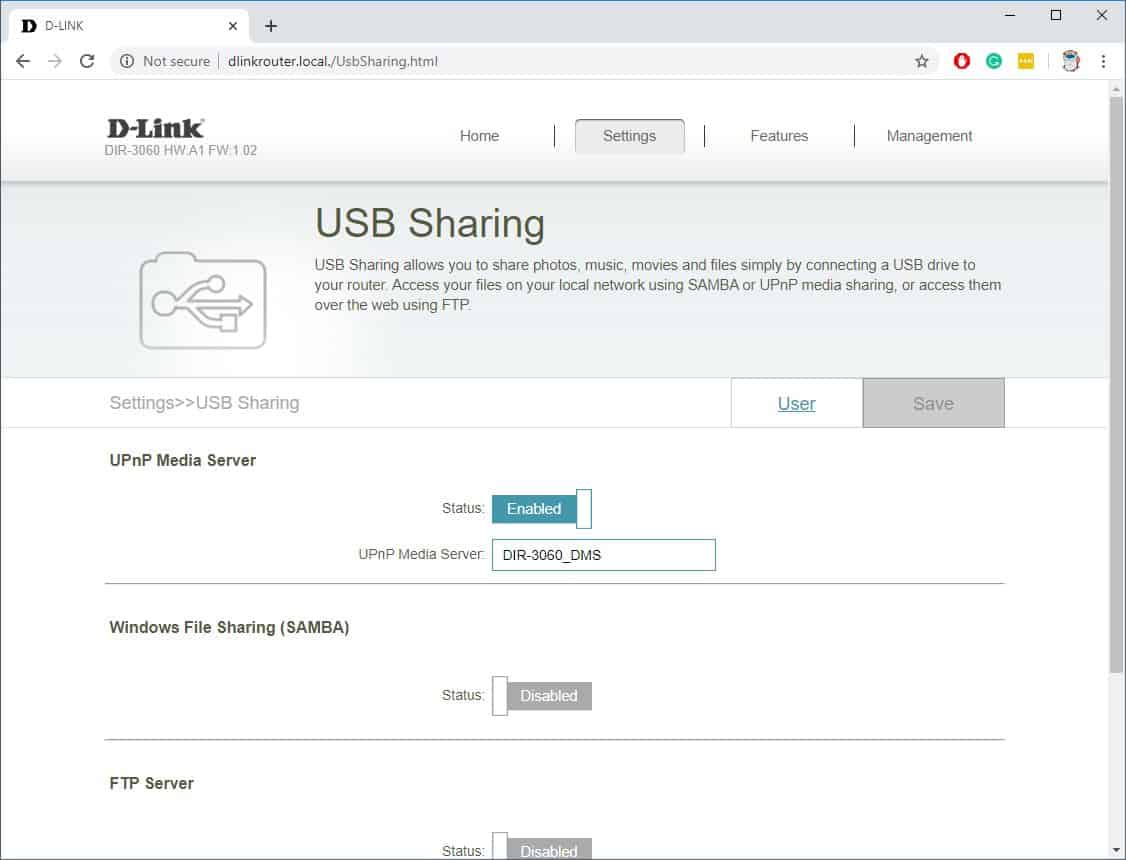Screen dimensions: 1126x860
Task: Enable the FTP Server status toggle
Action: (x=541, y=849)
